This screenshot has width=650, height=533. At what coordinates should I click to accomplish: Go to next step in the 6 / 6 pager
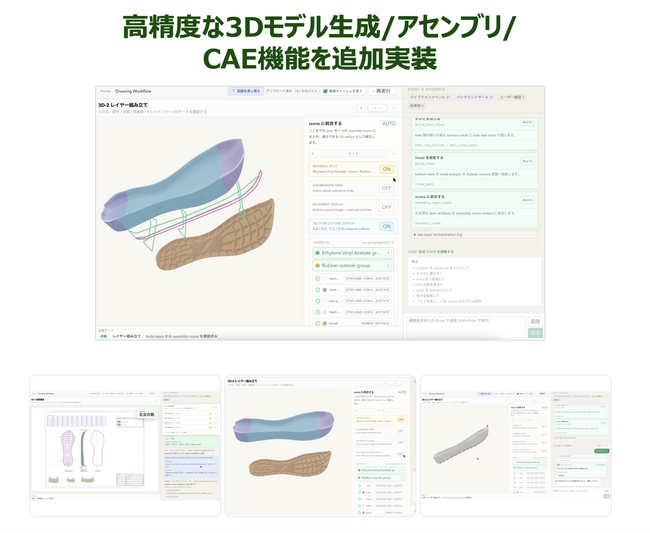pyautogui.click(x=393, y=154)
